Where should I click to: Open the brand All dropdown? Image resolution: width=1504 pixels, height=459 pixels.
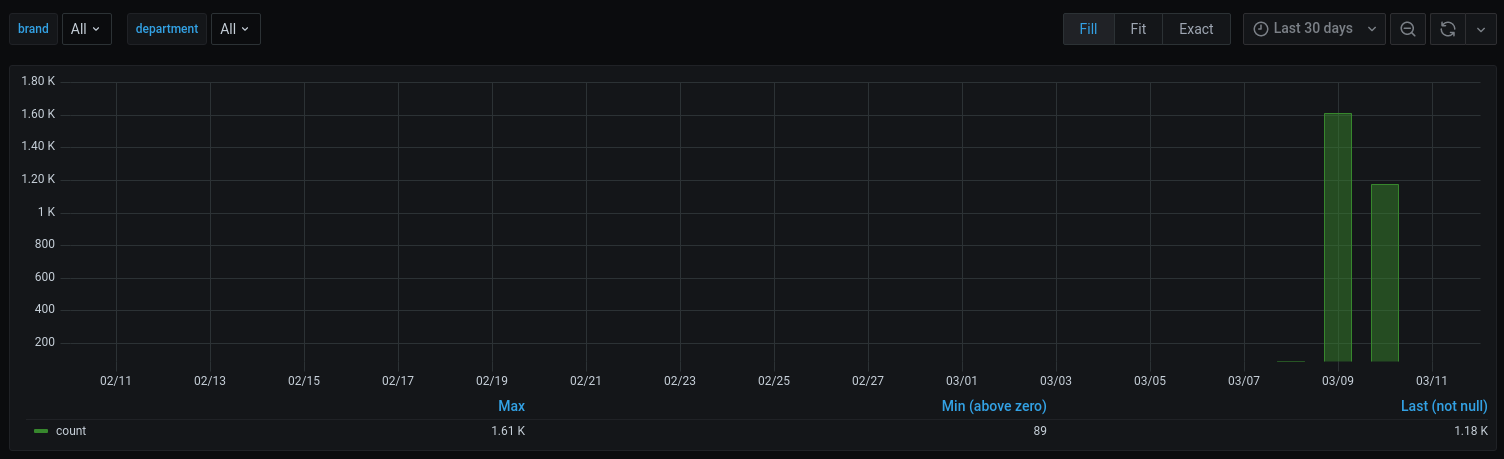[x=87, y=29]
